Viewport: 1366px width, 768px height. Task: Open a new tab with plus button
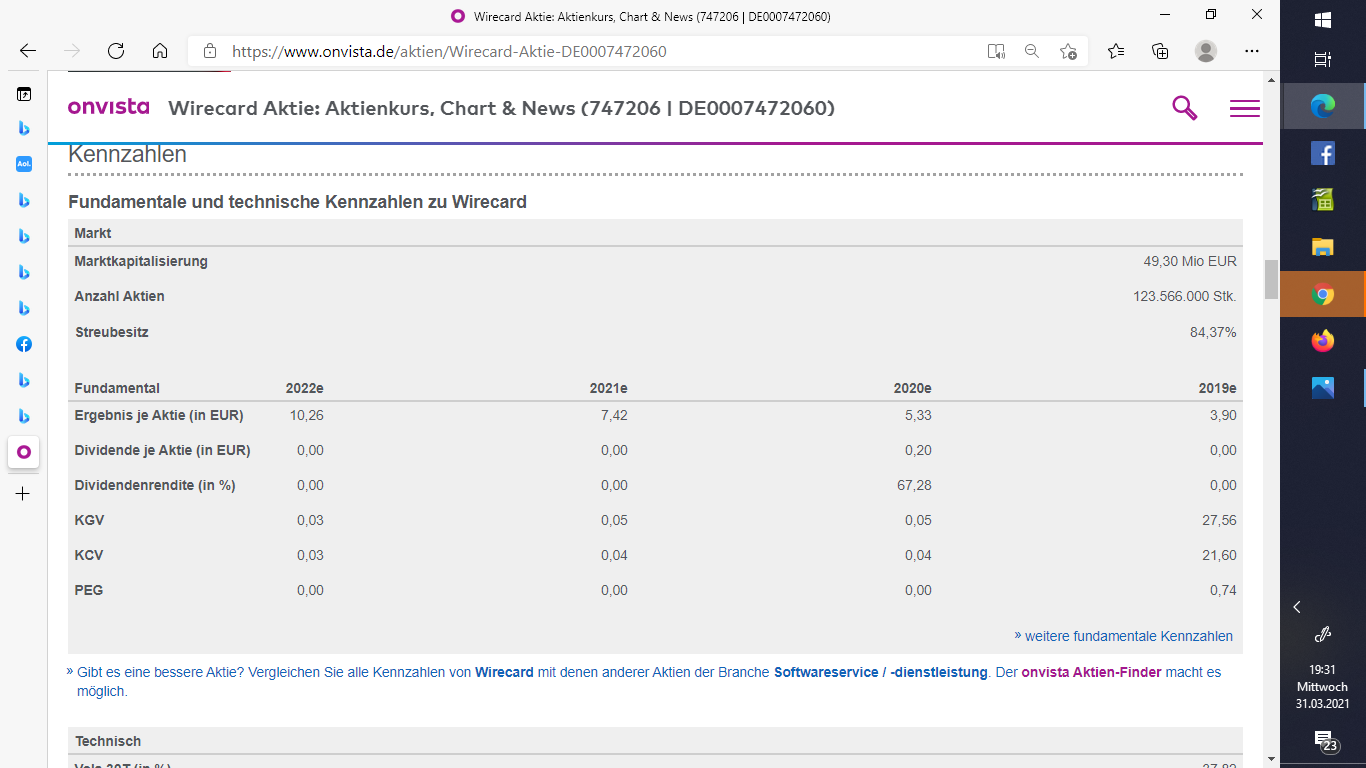(24, 493)
